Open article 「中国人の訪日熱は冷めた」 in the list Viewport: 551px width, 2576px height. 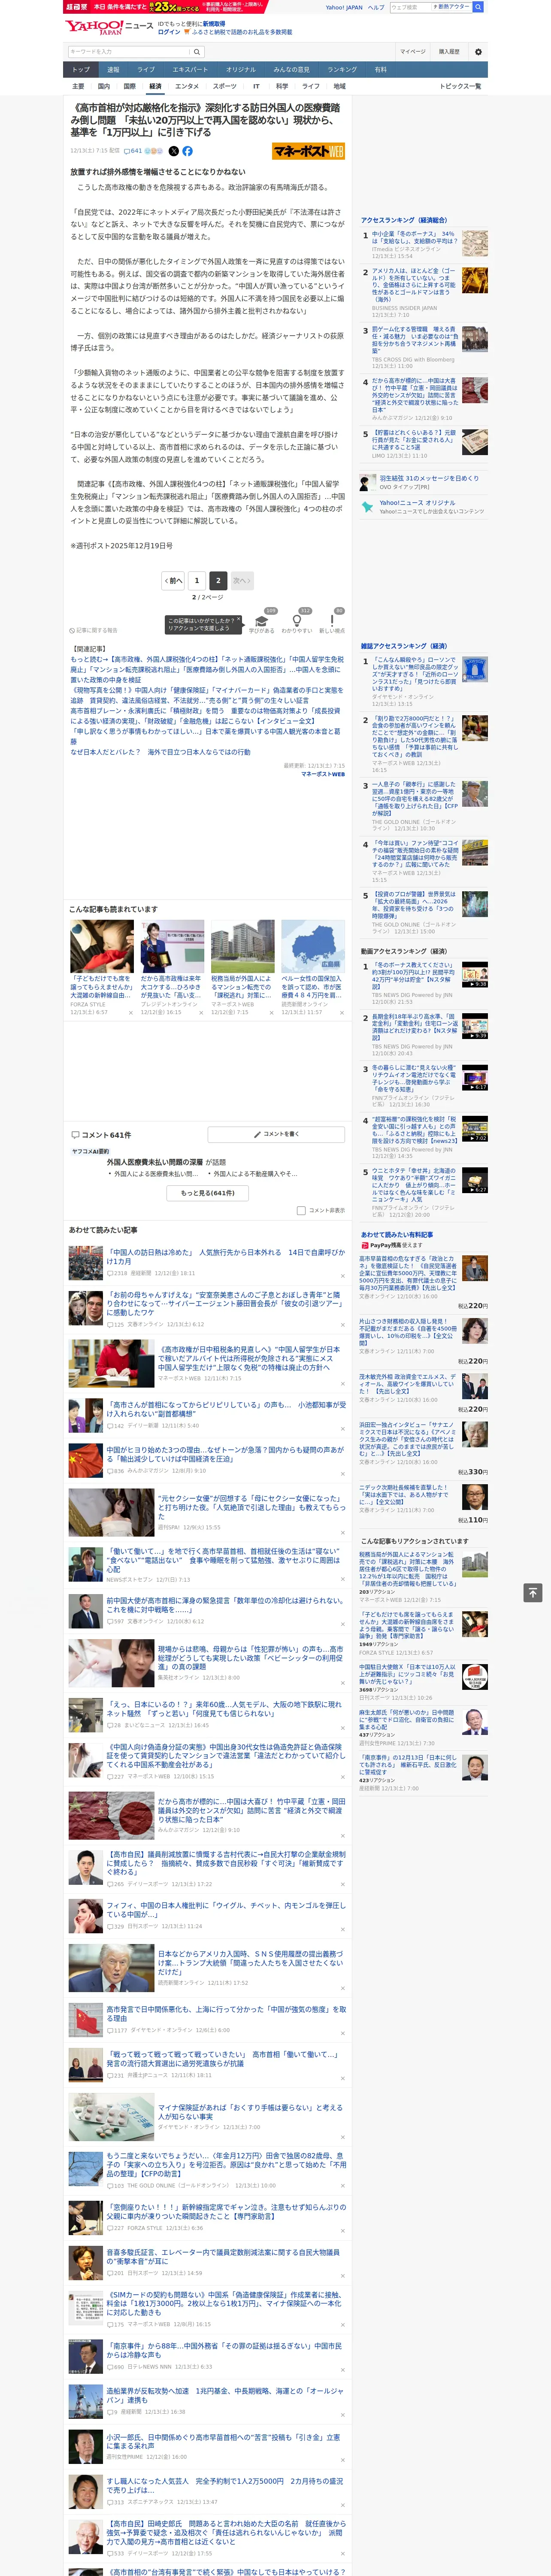226,1257
